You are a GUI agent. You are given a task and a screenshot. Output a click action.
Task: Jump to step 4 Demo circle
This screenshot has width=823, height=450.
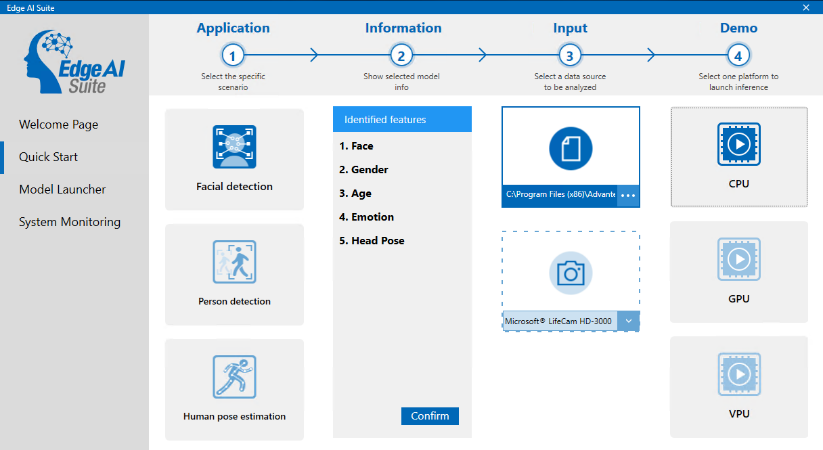(738, 55)
